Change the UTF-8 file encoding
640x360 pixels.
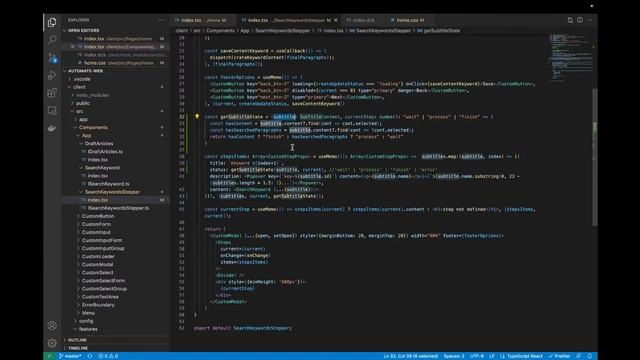click(x=476, y=356)
